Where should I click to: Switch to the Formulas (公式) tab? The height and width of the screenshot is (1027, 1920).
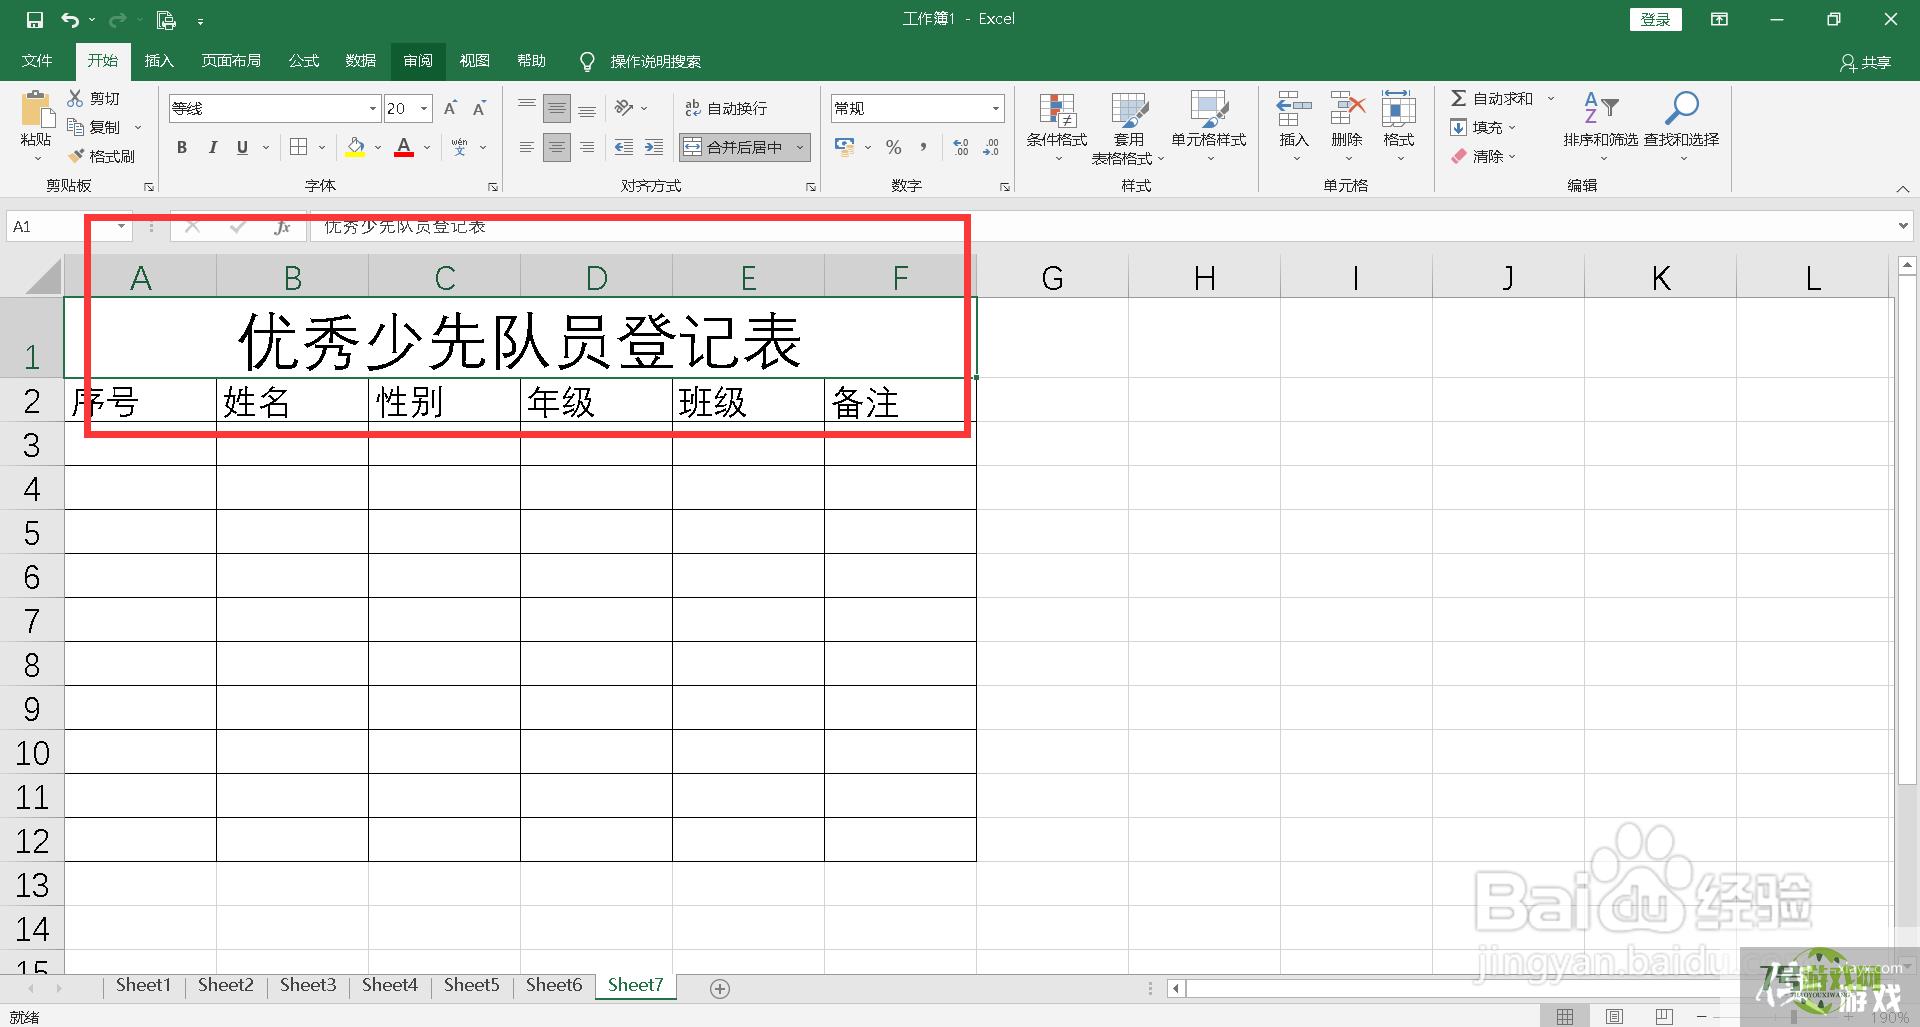click(304, 61)
